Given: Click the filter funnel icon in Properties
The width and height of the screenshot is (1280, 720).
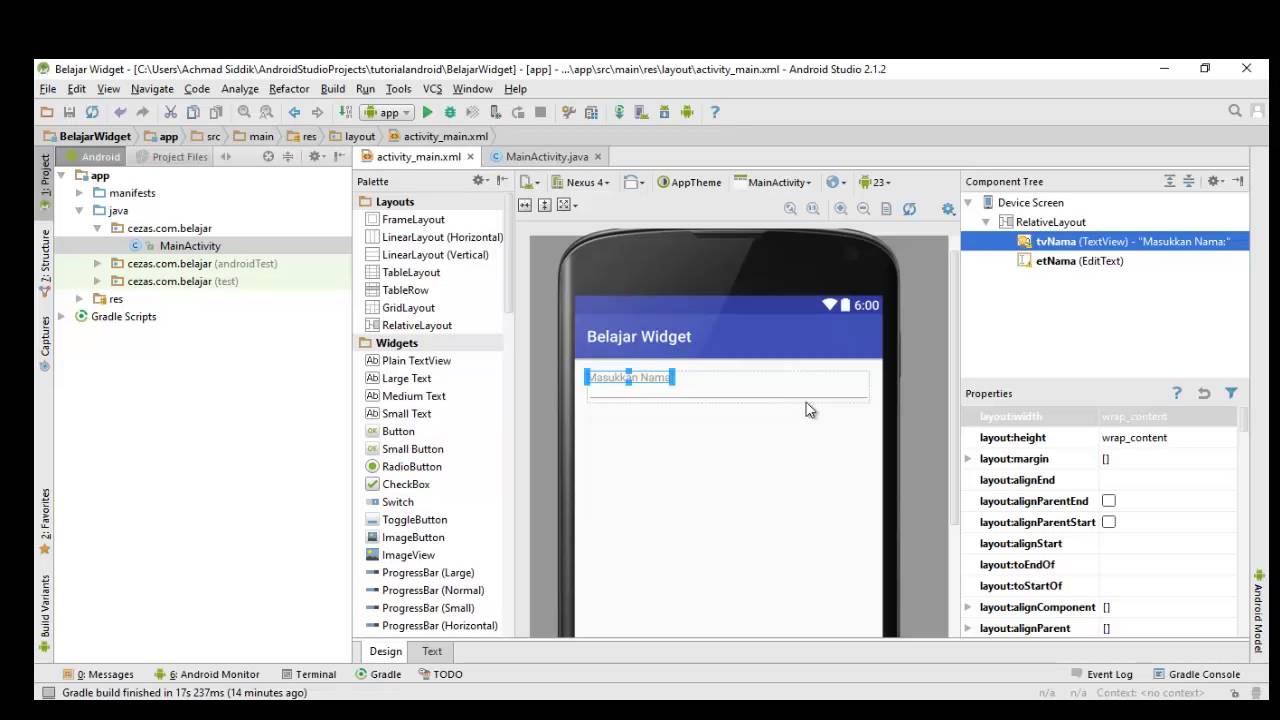Looking at the screenshot, I should click(1231, 393).
